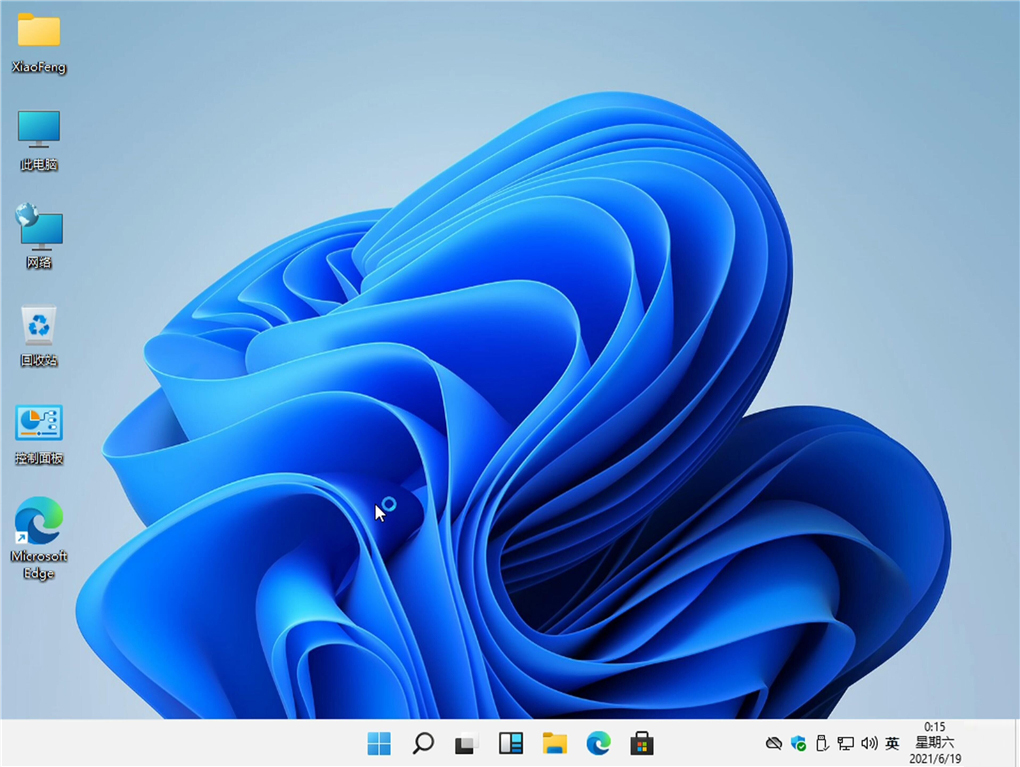Open the safely remove hardware tray icon

822,743
